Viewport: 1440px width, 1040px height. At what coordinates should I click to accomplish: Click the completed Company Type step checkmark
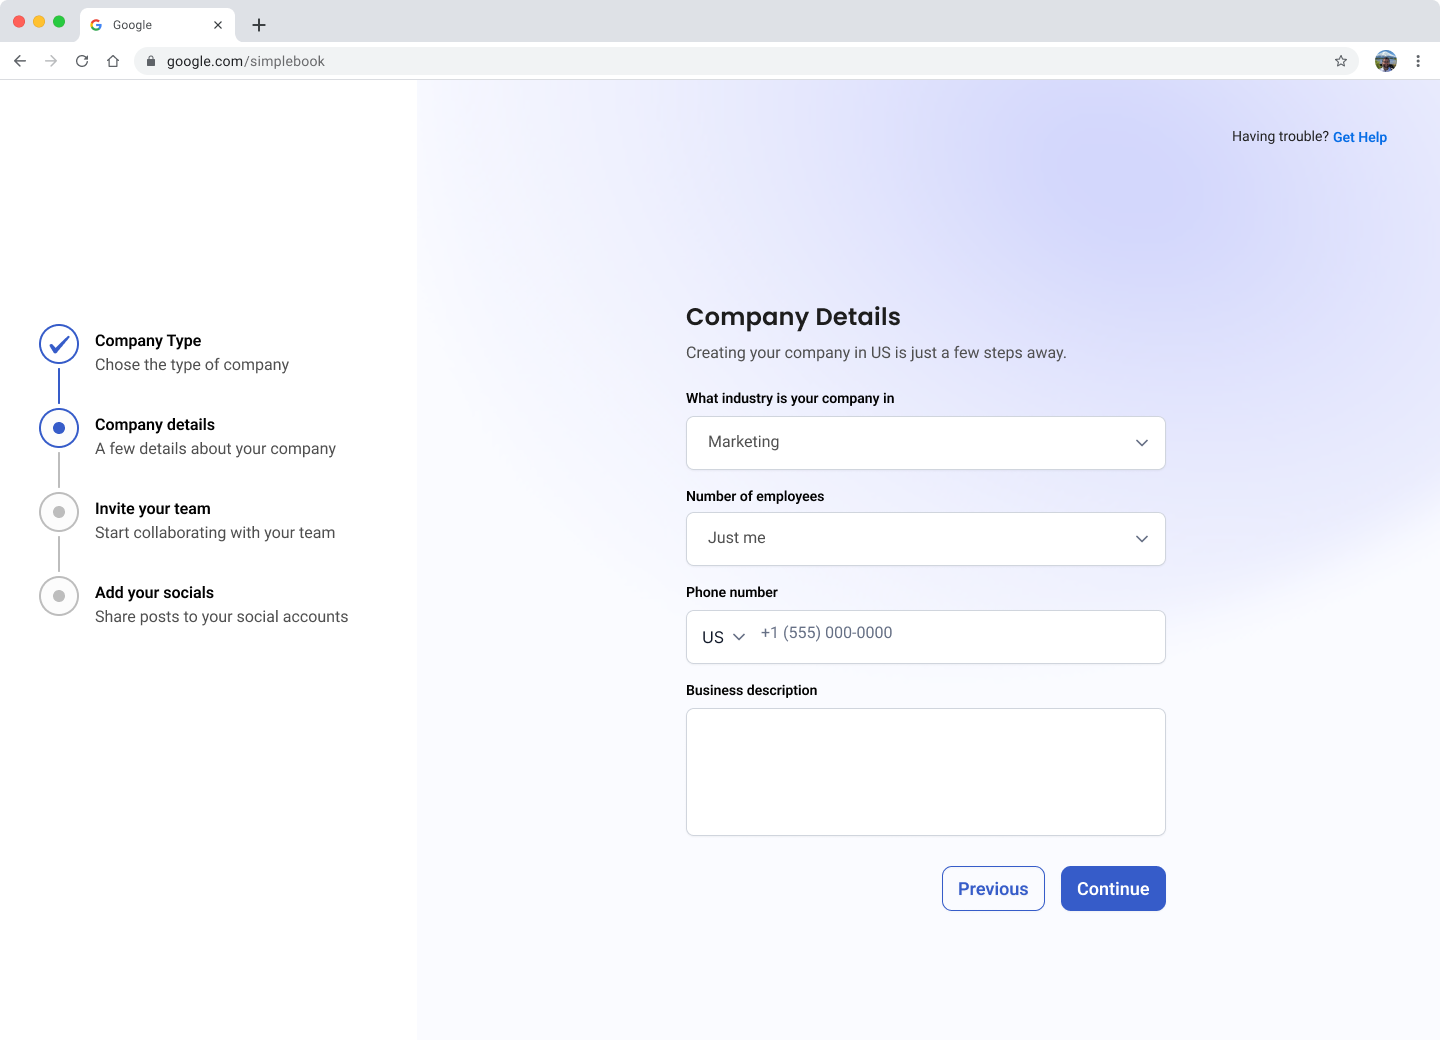[x=59, y=344]
